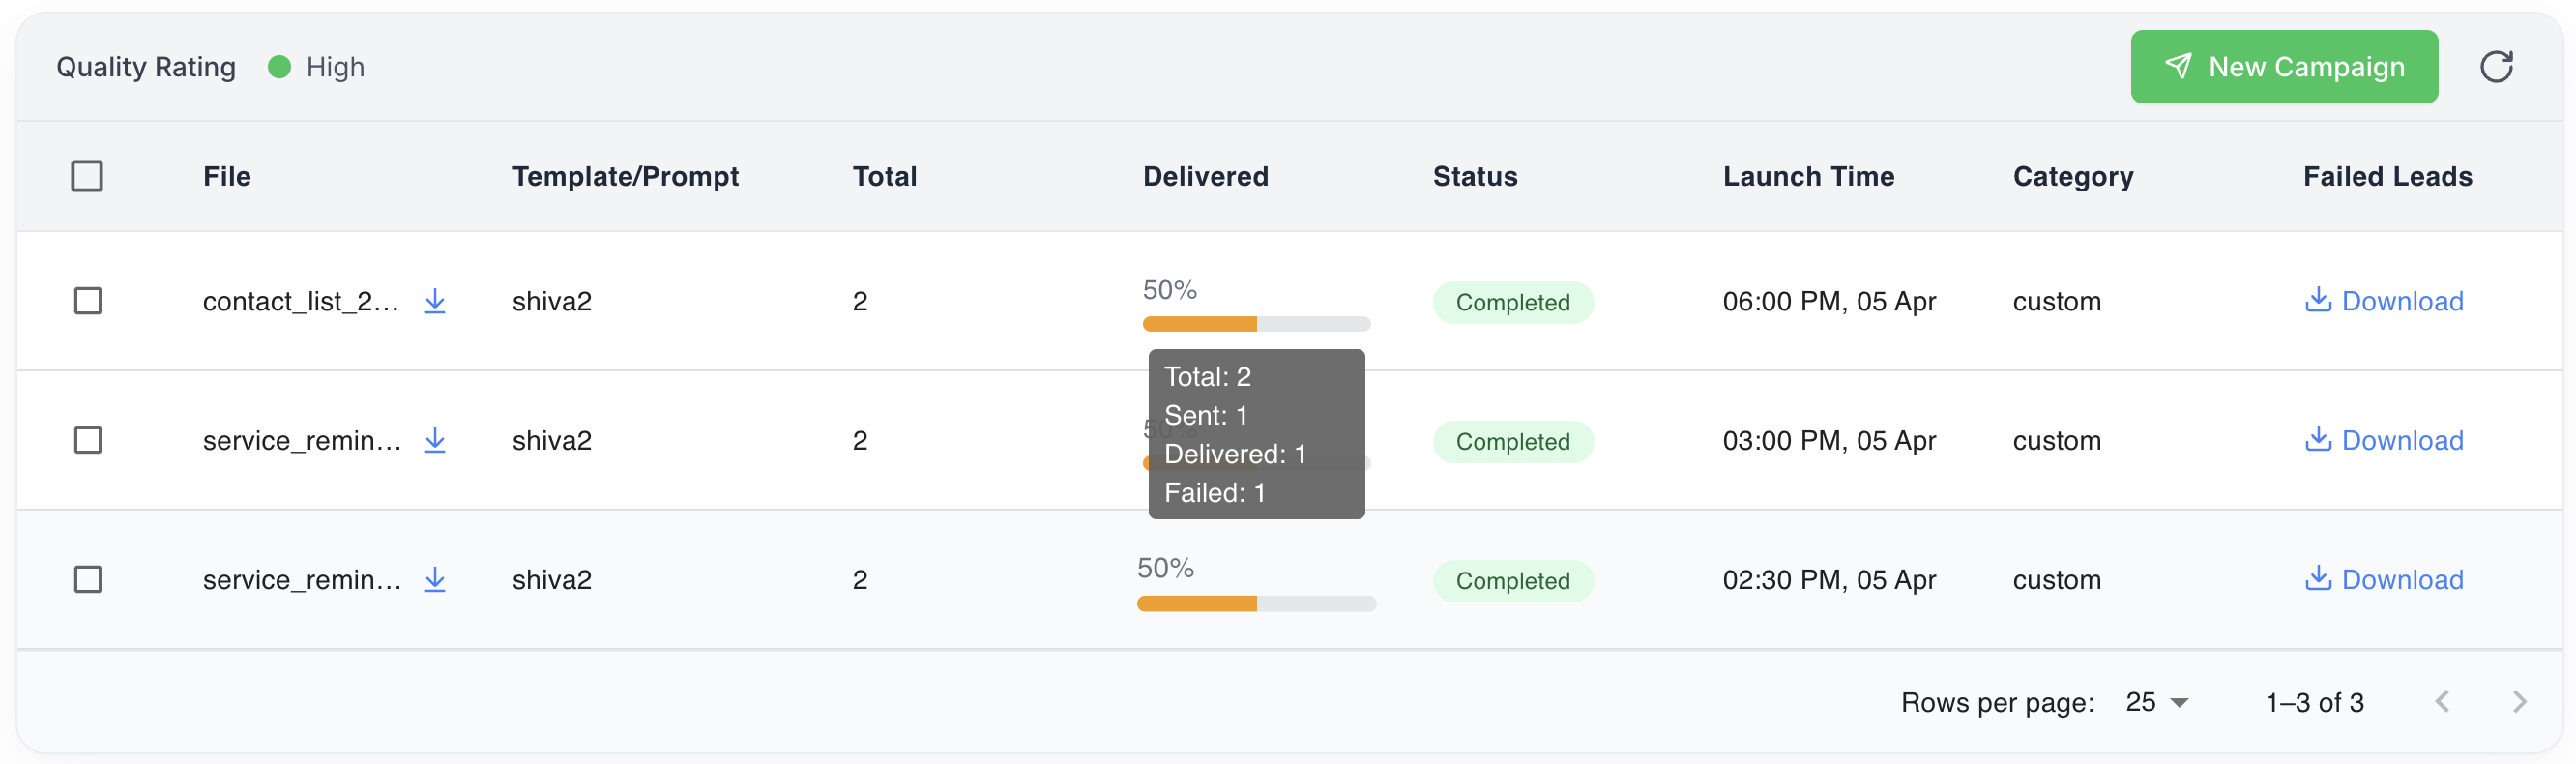2576x764 pixels.
Task: Download file icon for 03:00 PM service_remin row
Action: (435, 440)
